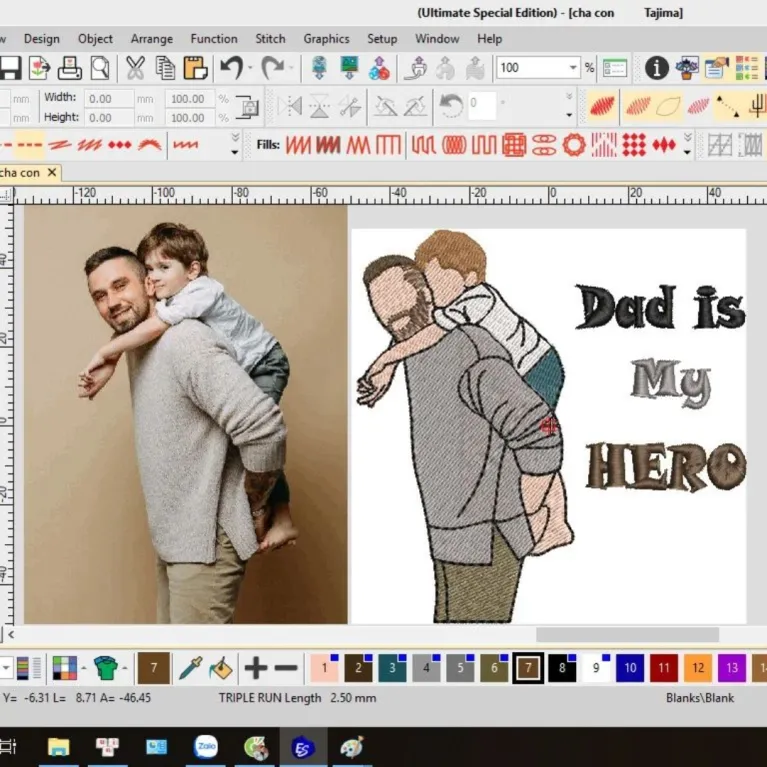
Task: Toggle the highlighted run stitch tool
Action: point(29,145)
